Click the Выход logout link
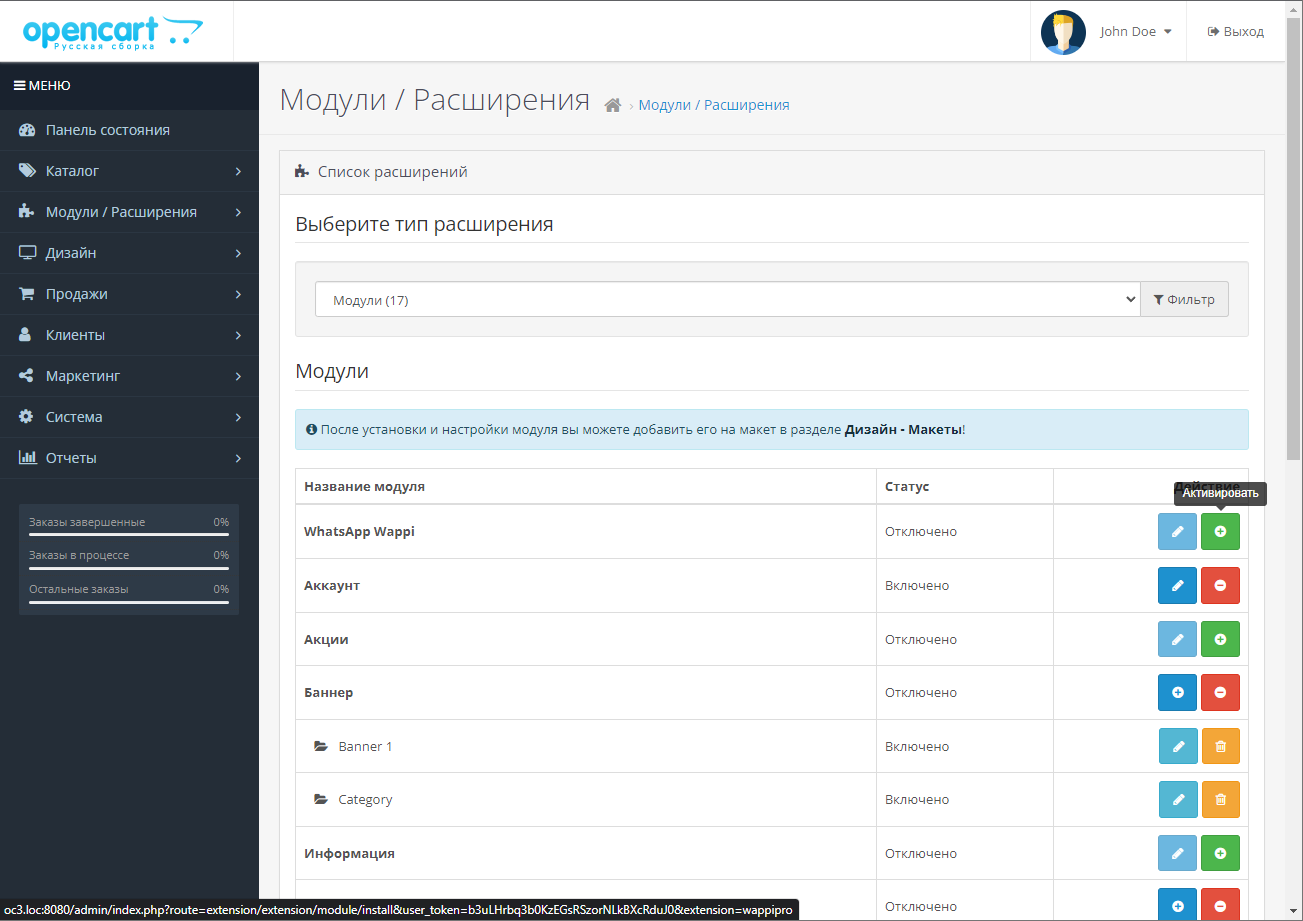Viewport: 1303px width, 921px height. tap(1236, 32)
